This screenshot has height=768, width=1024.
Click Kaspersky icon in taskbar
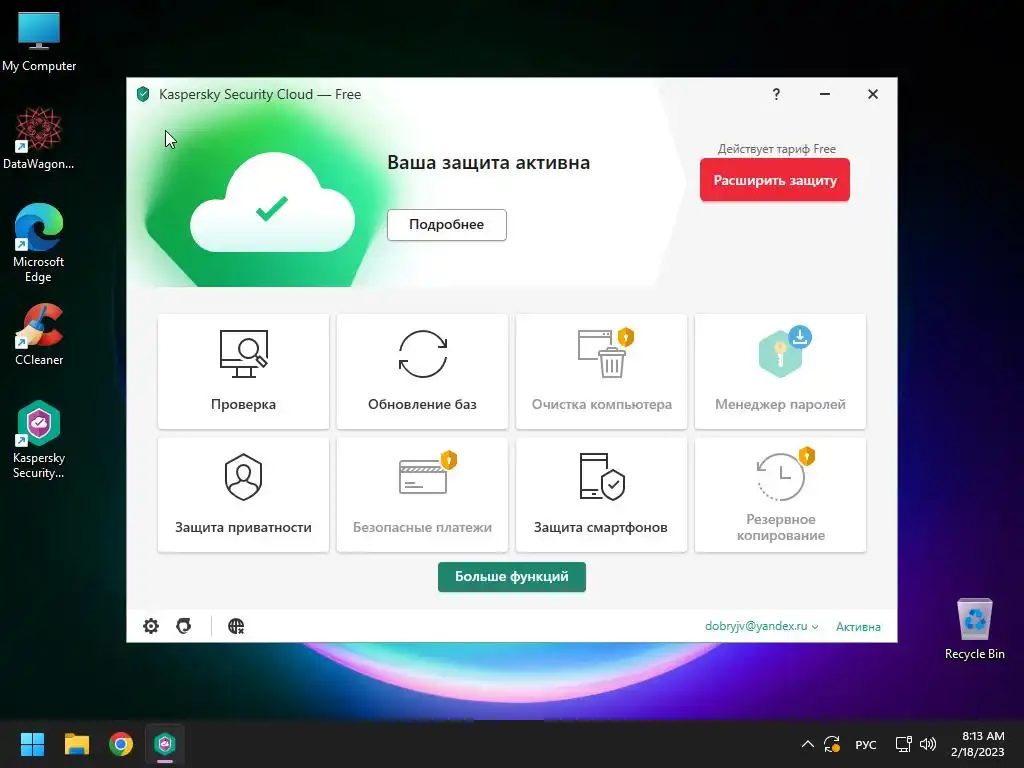tap(165, 744)
